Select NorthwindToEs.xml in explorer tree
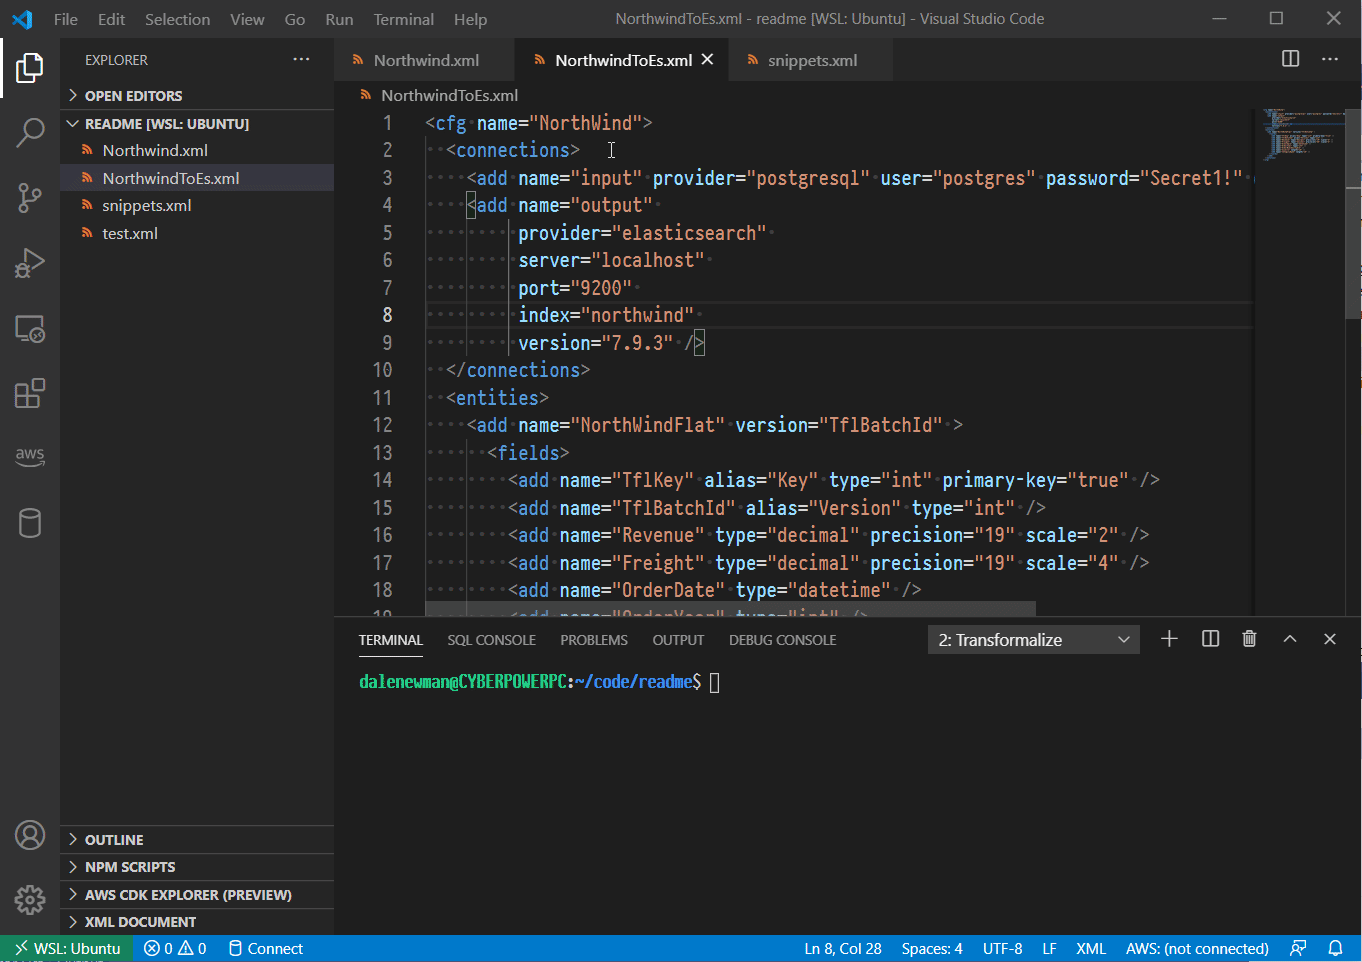This screenshot has width=1362, height=962. tap(197, 178)
